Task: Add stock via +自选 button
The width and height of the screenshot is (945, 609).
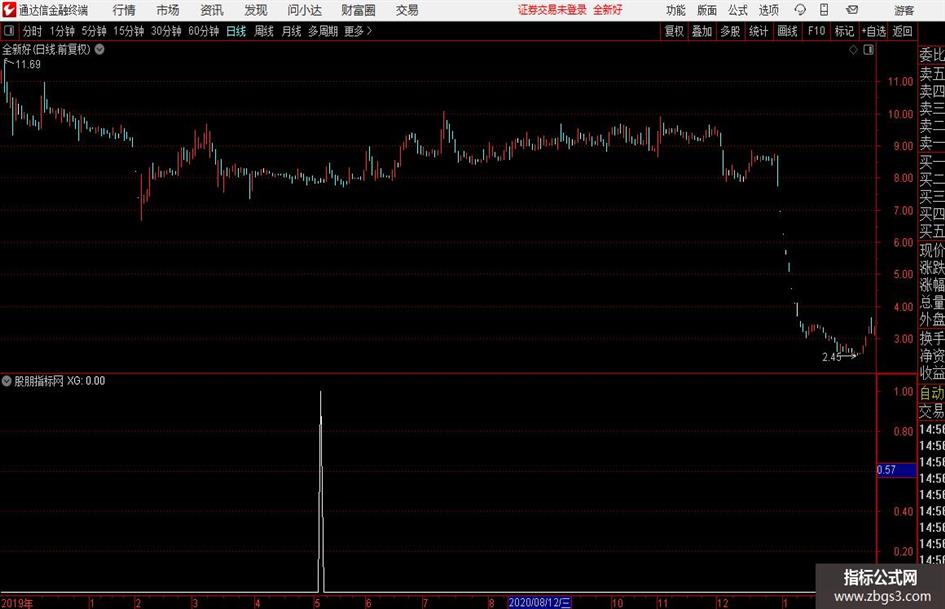Action: [873, 31]
